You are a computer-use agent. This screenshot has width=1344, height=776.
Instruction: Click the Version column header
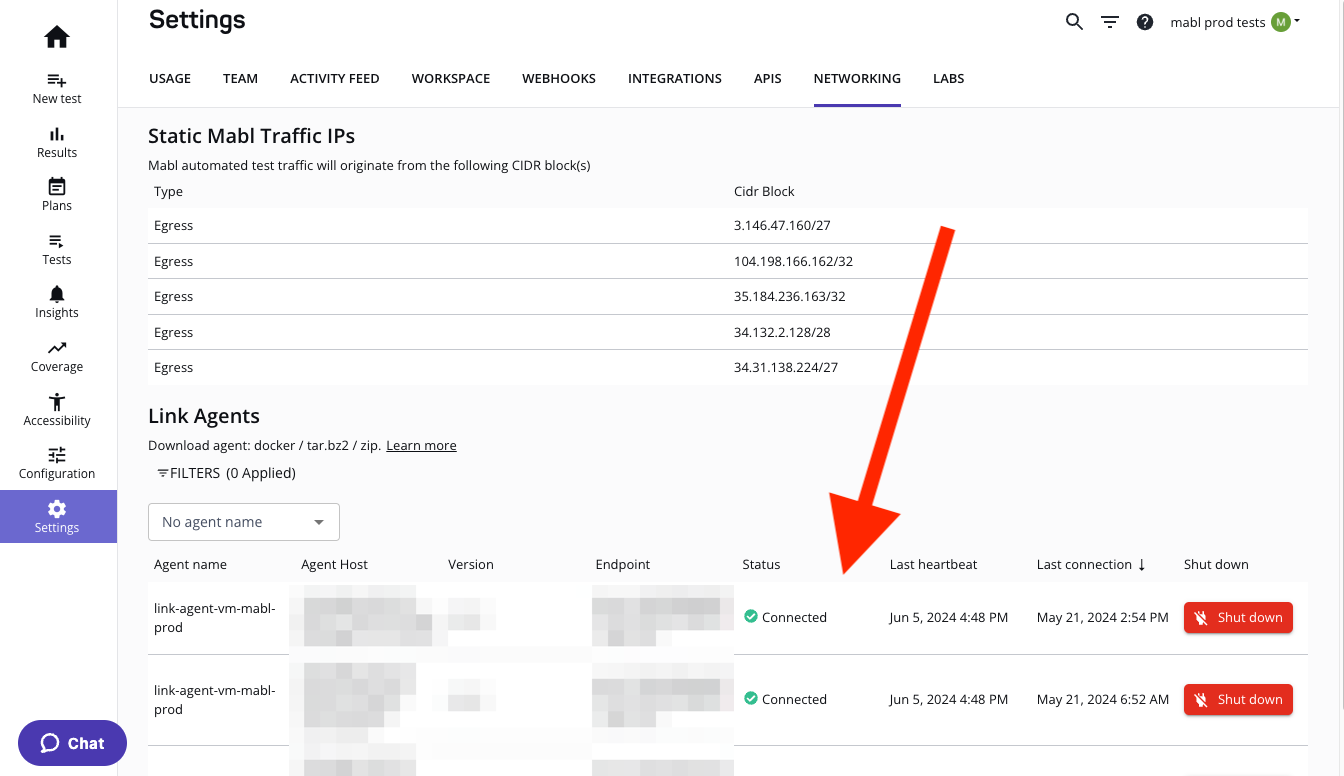pos(471,564)
